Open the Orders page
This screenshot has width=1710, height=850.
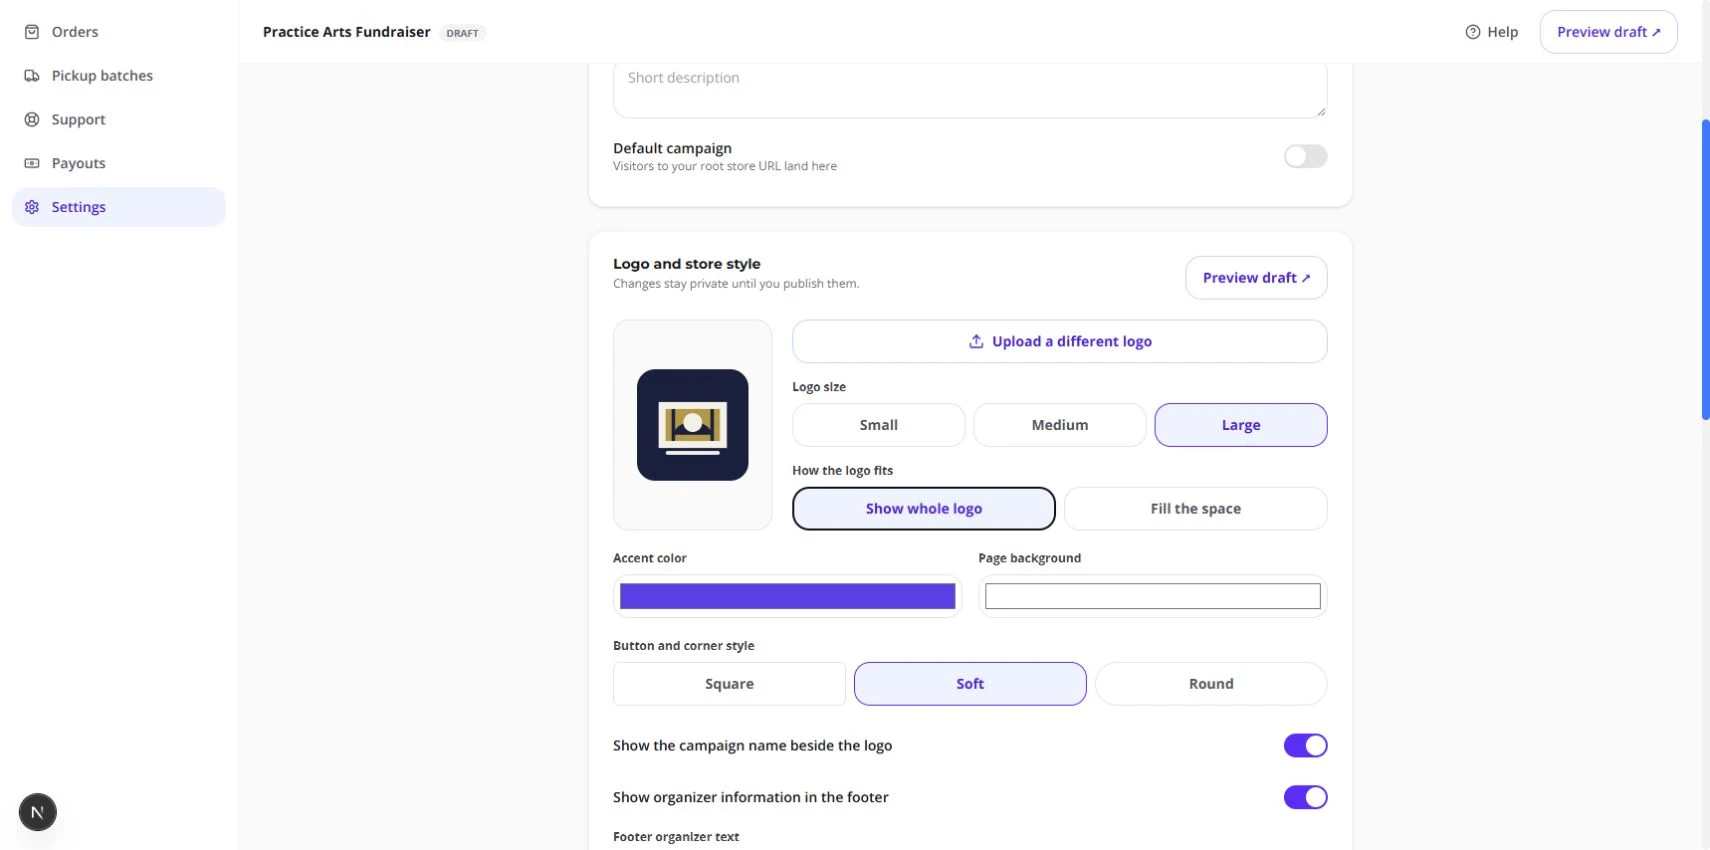pos(119,32)
